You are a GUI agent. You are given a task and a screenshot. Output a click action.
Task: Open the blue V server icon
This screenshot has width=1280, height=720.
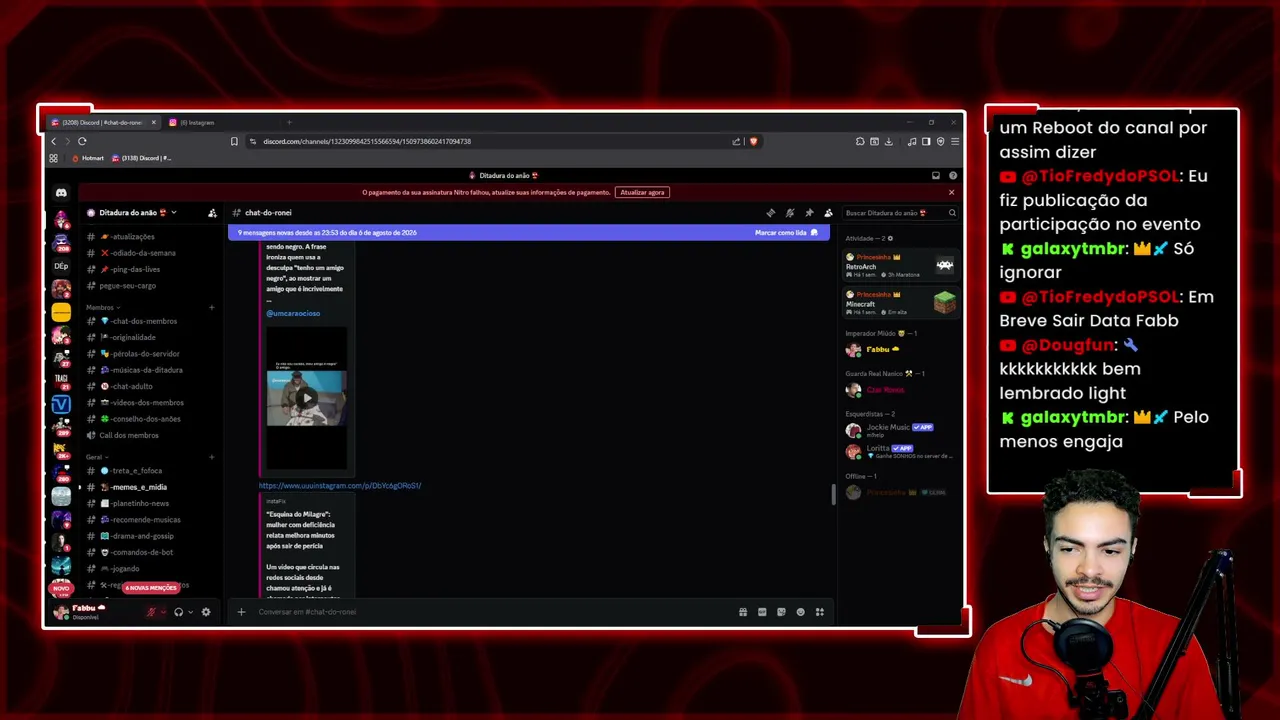click(61, 404)
